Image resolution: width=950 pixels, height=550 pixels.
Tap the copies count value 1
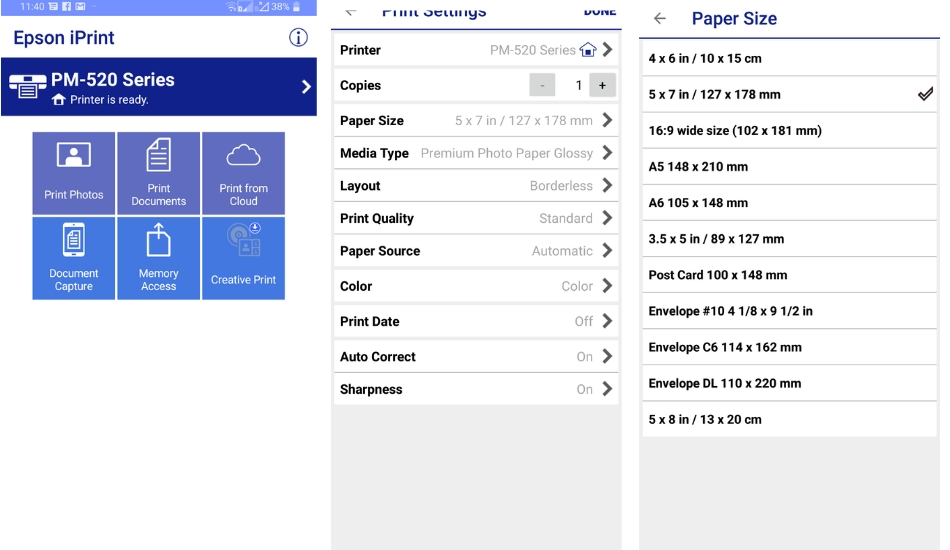(579, 85)
